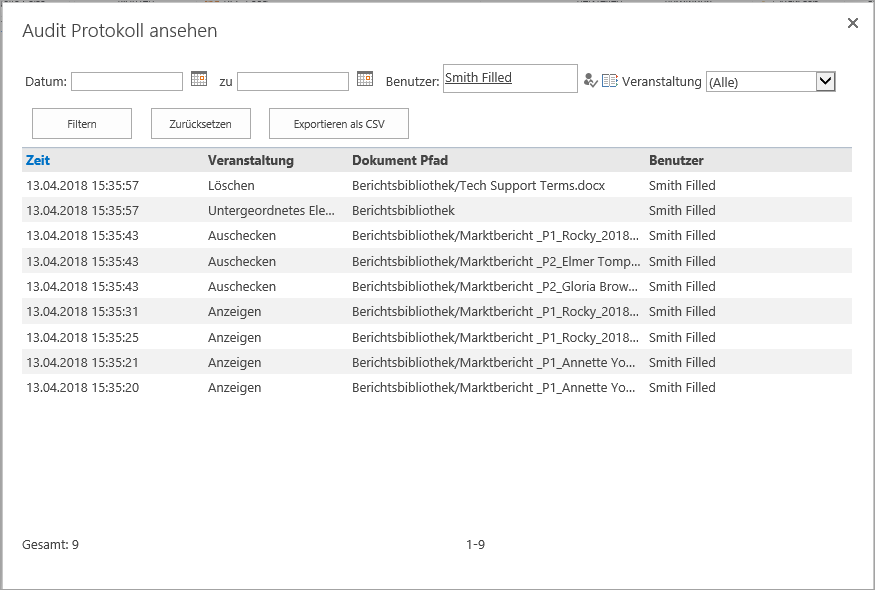Open the address book browse icon
Image resolution: width=875 pixels, height=590 pixels.
click(x=609, y=81)
